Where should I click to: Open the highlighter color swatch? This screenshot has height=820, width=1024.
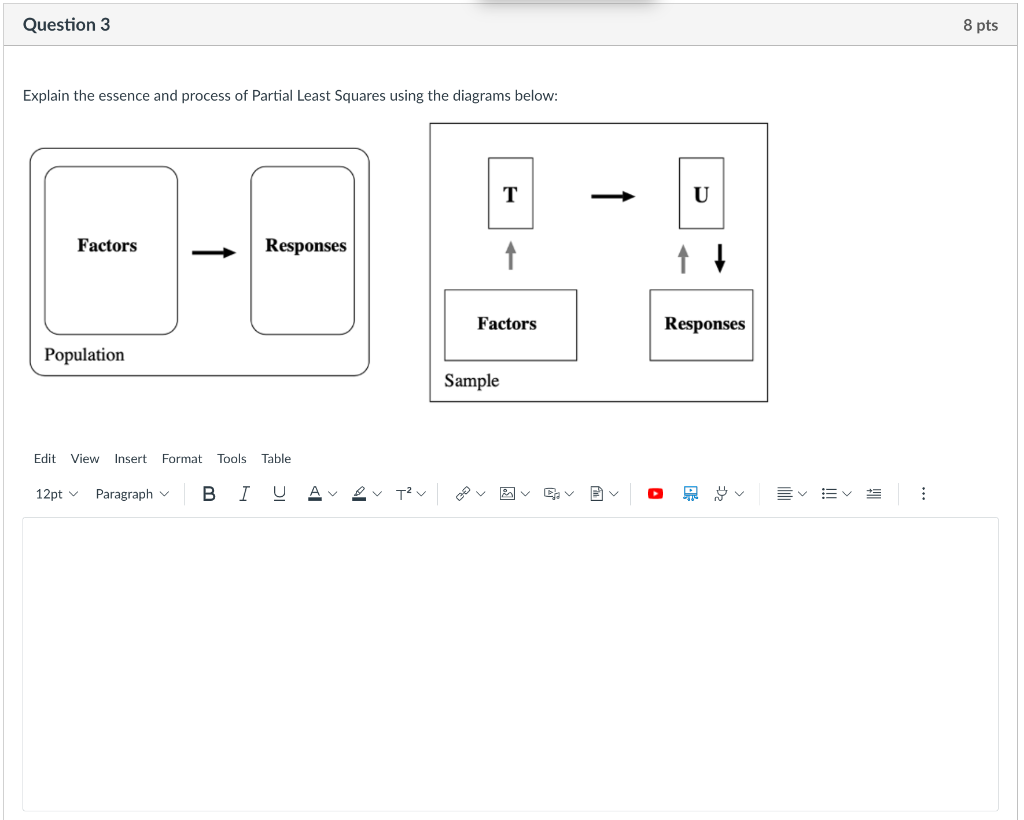tap(361, 493)
